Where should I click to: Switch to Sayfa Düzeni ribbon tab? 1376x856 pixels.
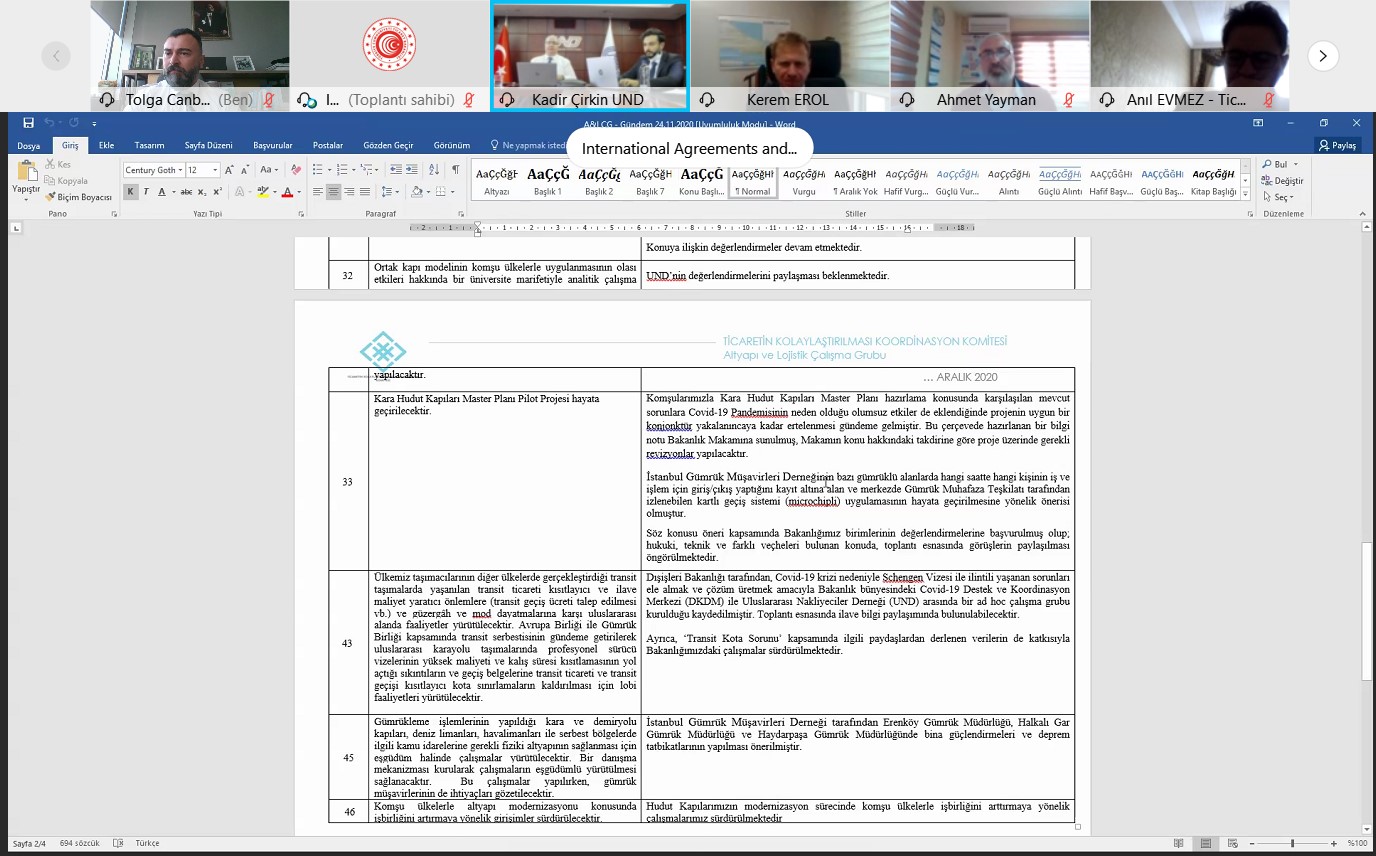pos(208,146)
